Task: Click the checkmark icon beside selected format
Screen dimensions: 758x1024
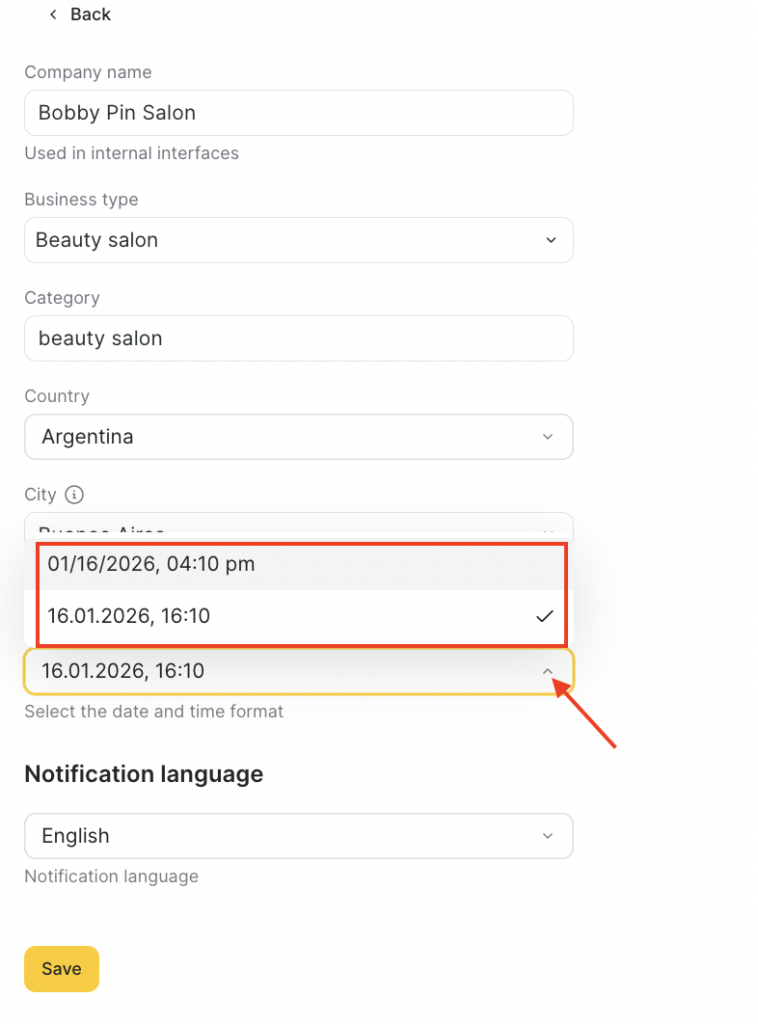Action: (544, 617)
